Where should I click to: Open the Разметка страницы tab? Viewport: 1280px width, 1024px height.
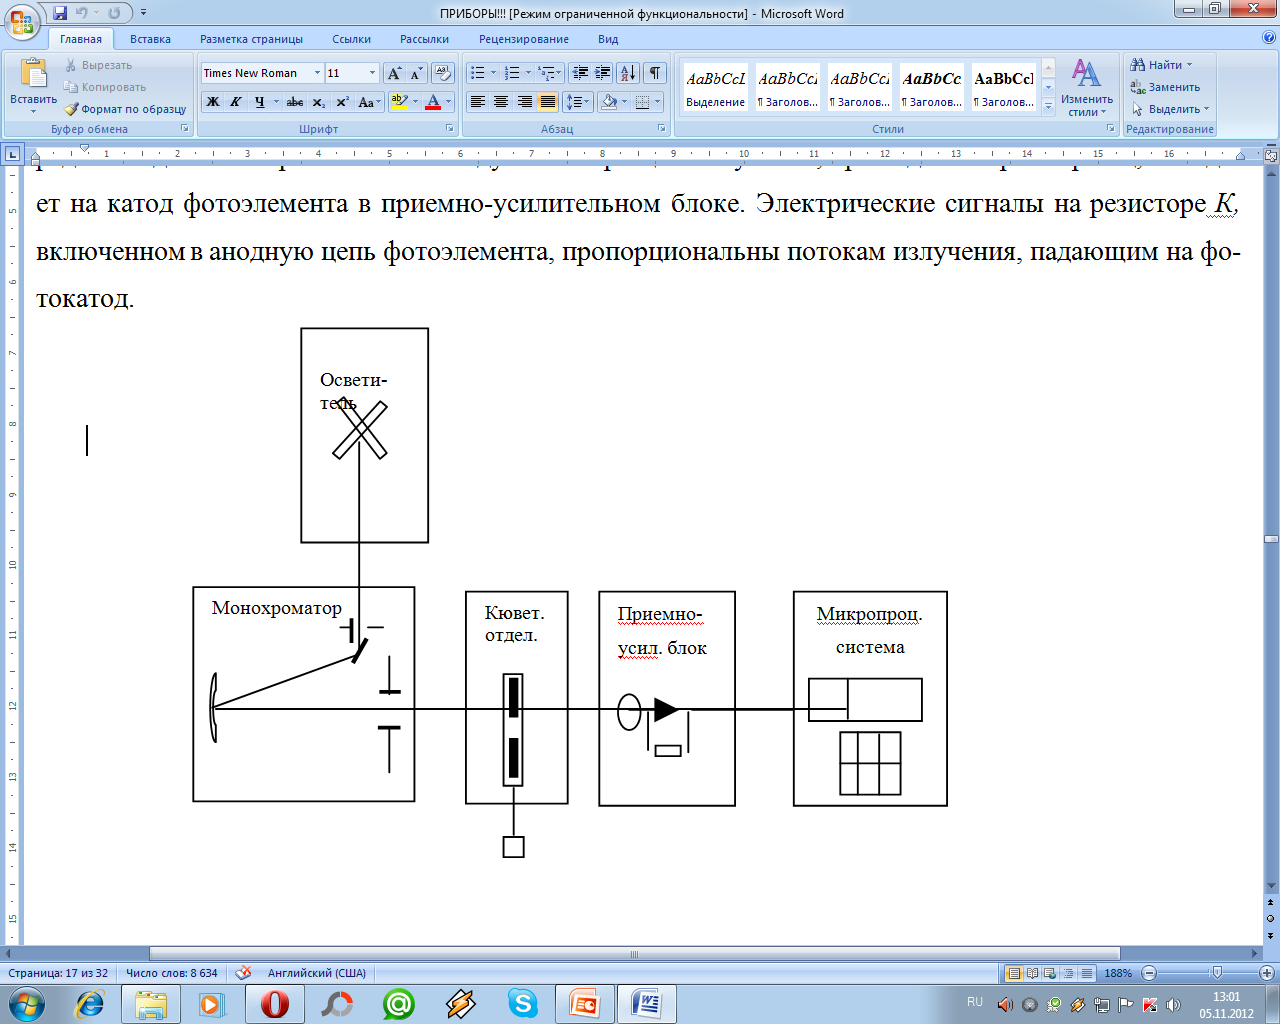pos(251,39)
